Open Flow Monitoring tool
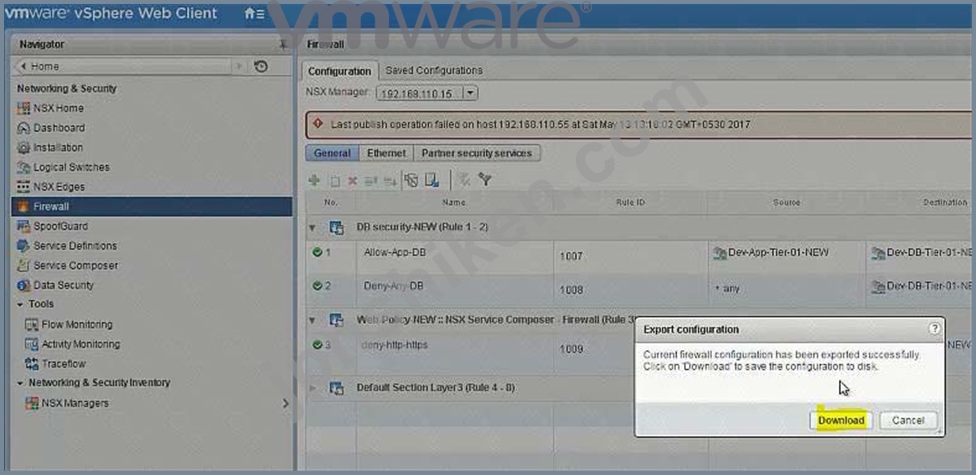This screenshot has height=475, width=976. click(x=77, y=324)
